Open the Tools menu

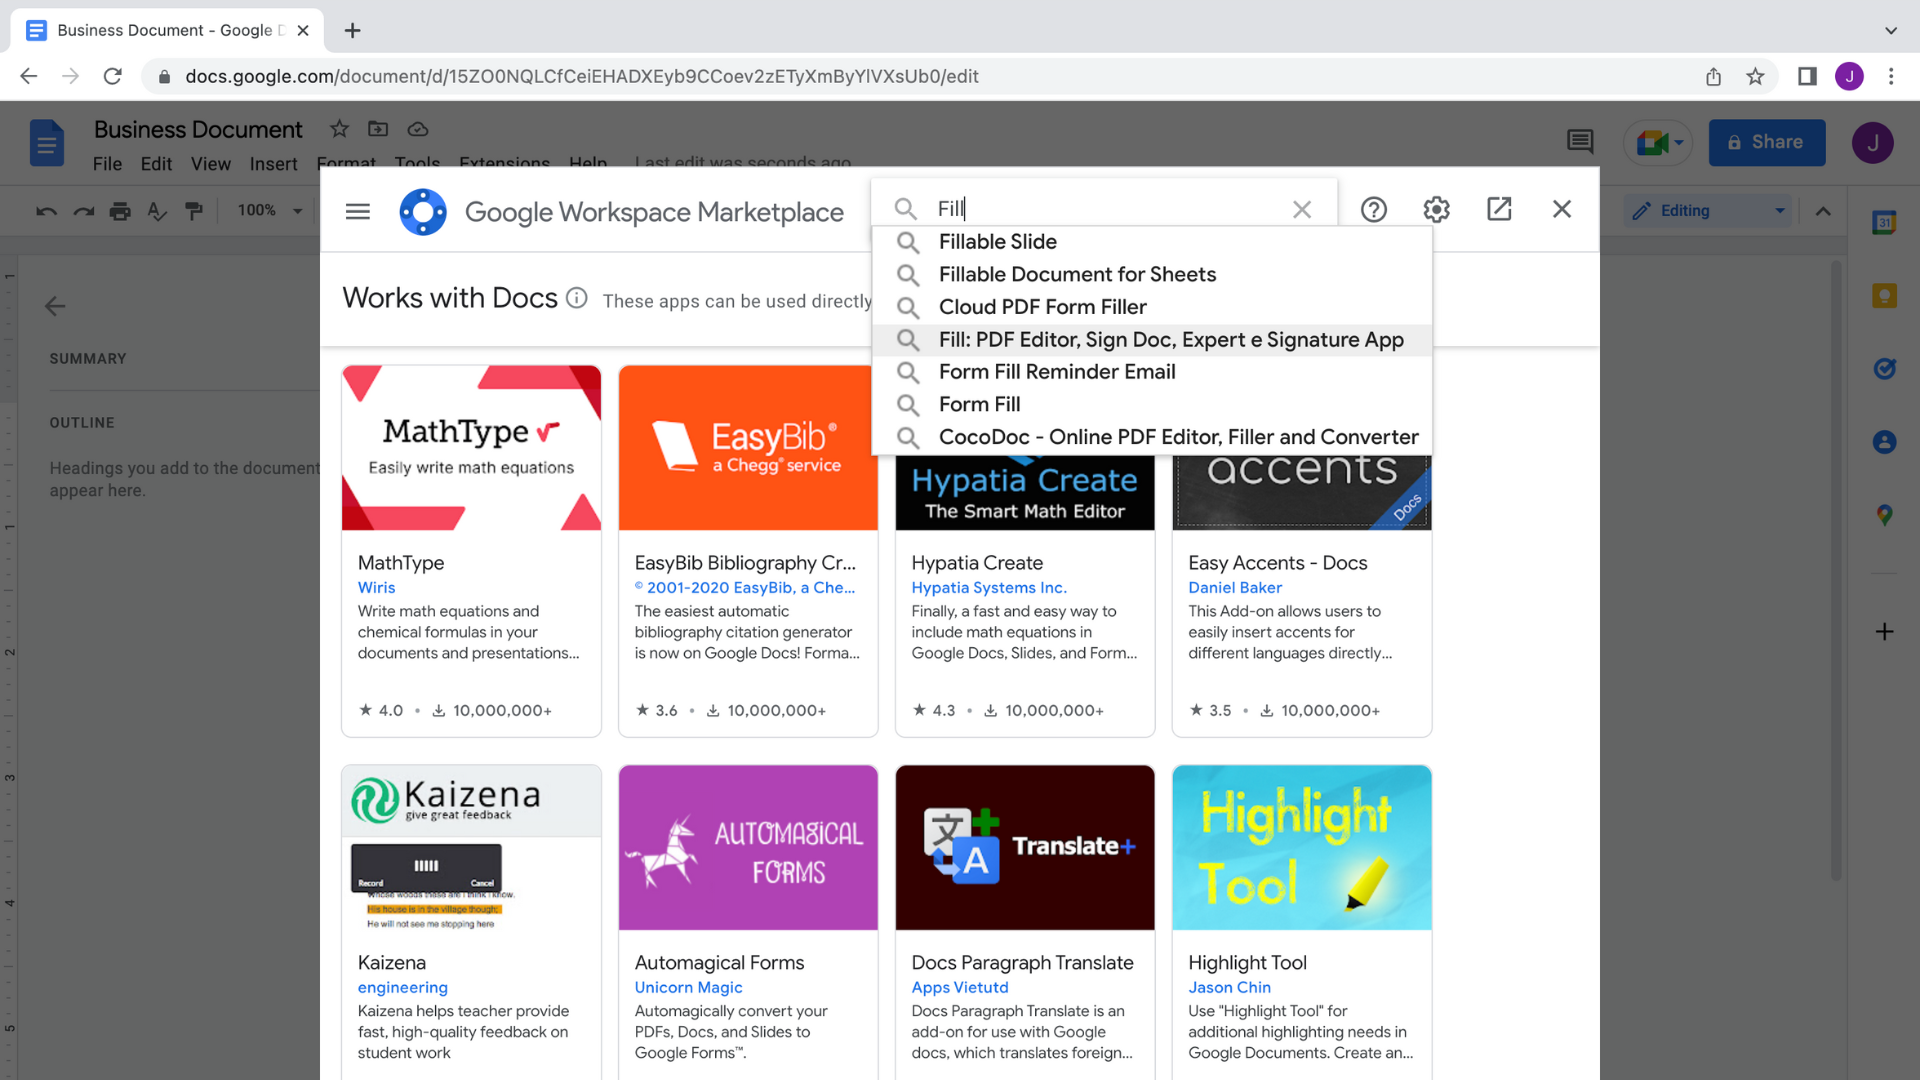(417, 164)
